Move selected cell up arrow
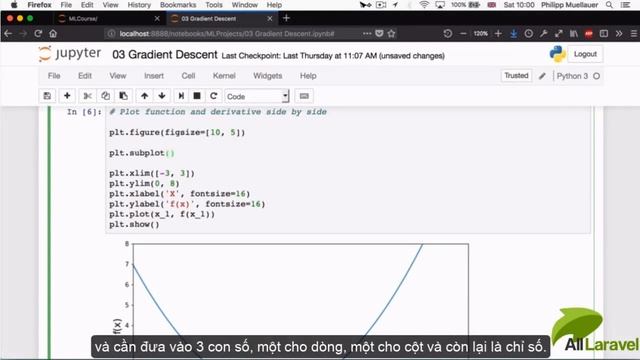640x360 pixels. point(144,96)
